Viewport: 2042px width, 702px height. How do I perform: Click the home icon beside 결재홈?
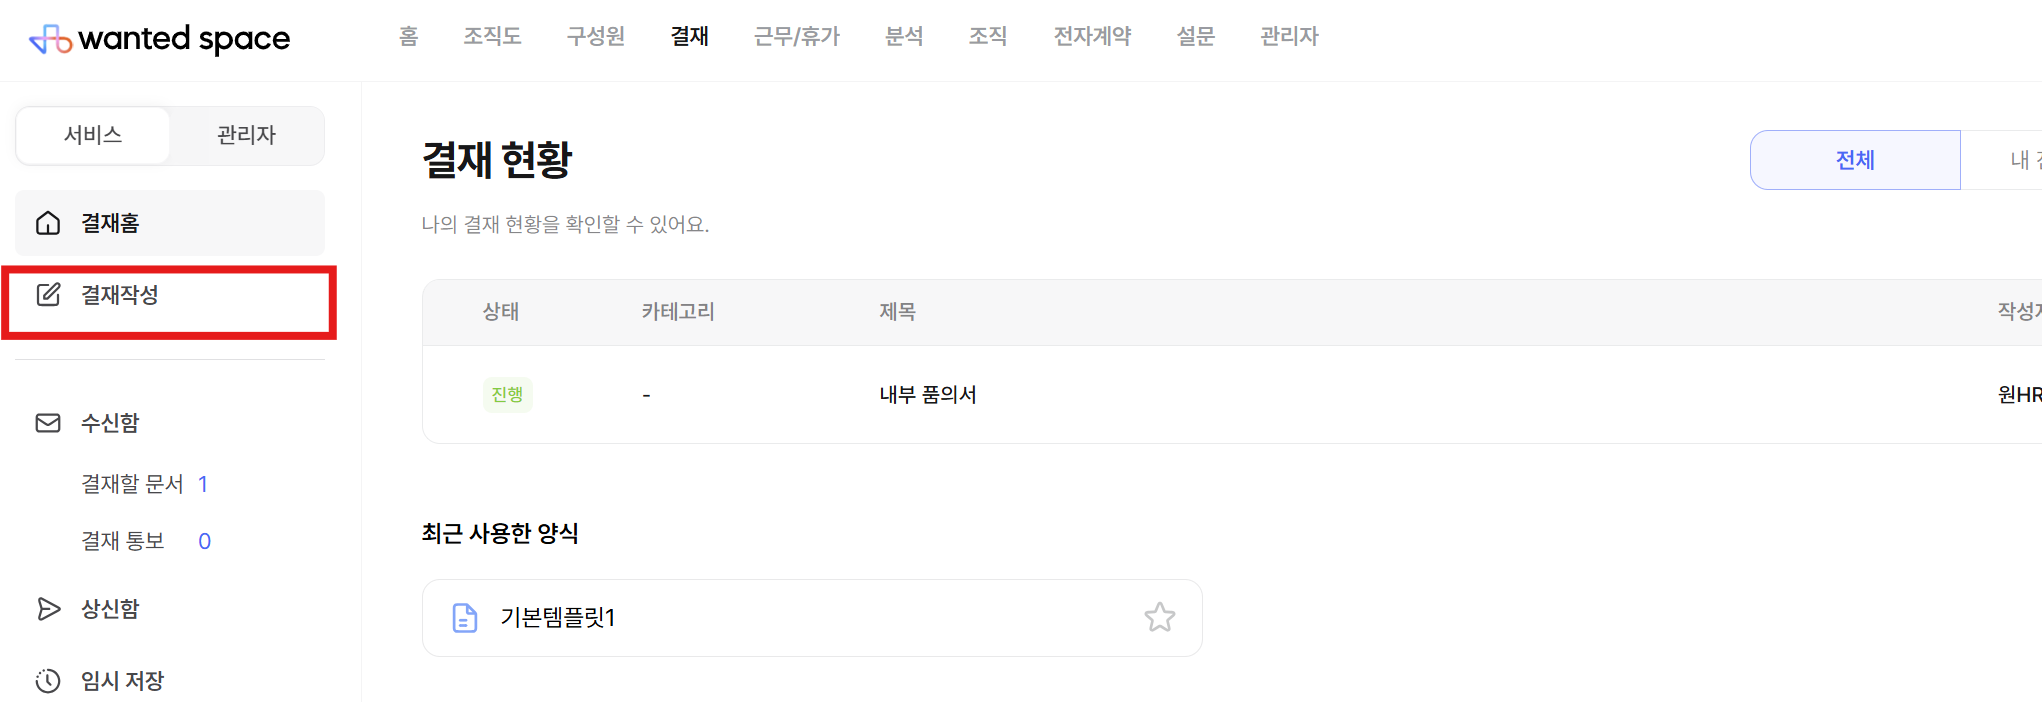coord(48,223)
